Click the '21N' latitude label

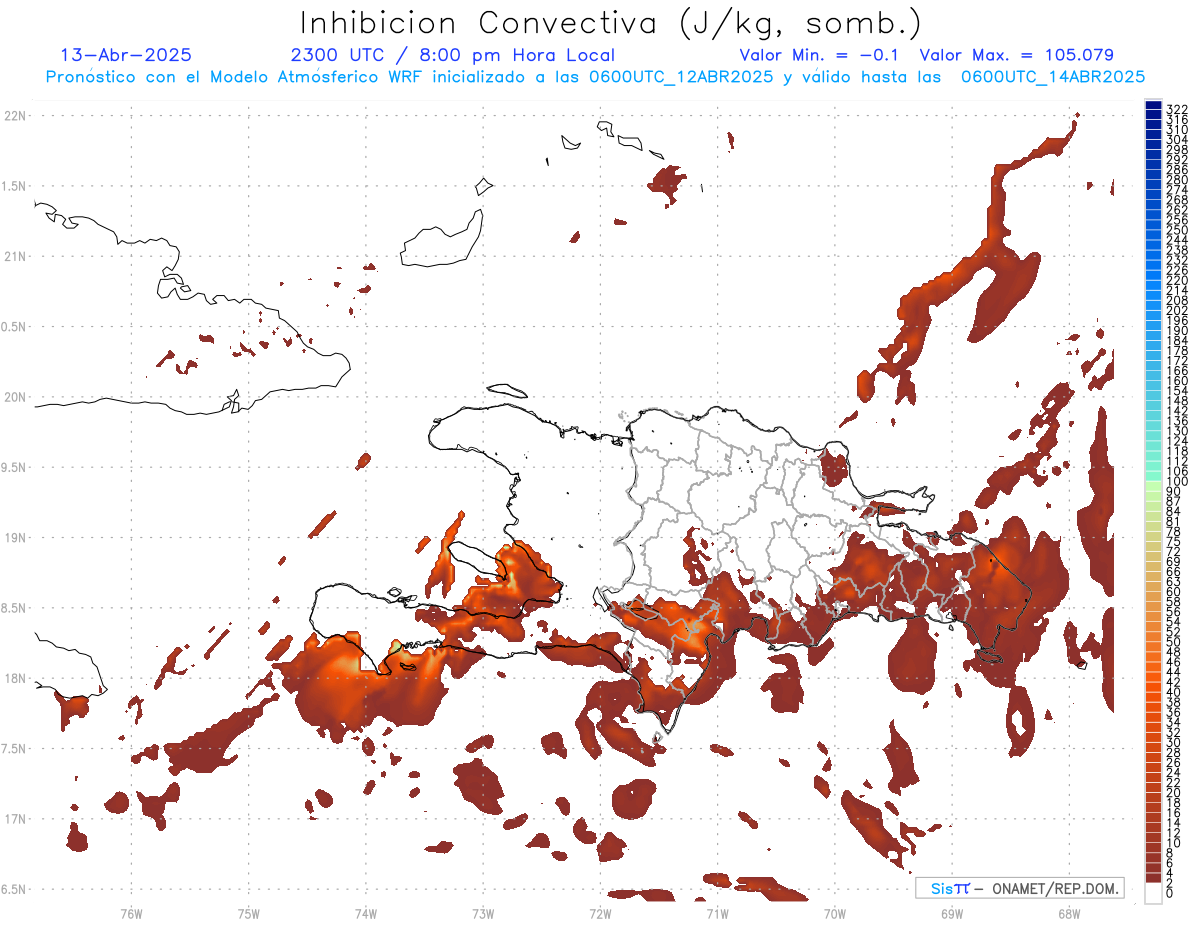click(14, 256)
